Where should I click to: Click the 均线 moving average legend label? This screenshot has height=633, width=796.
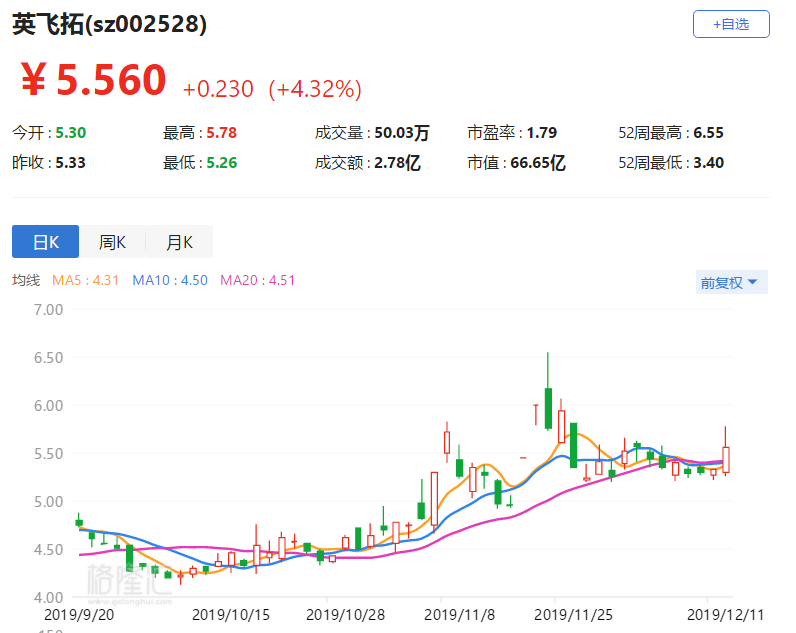(26, 280)
